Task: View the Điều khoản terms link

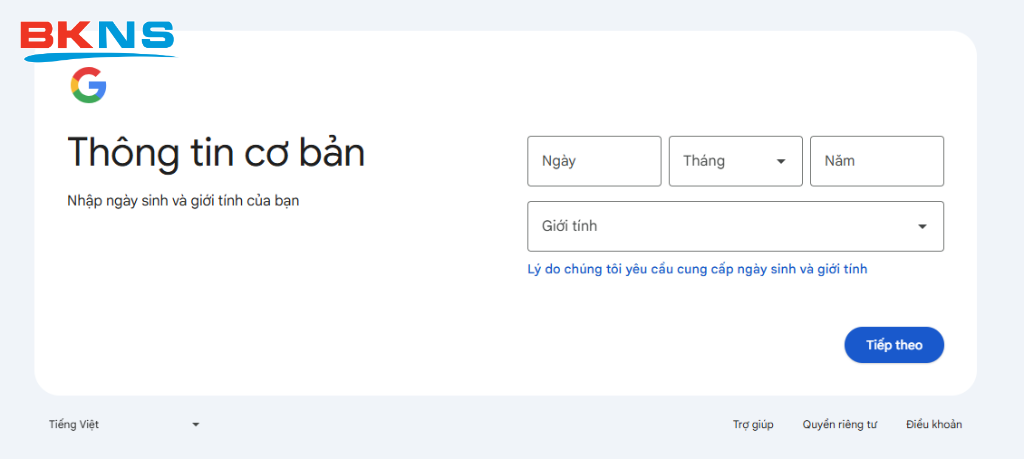Action: pyautogui.click(x=934, y=425)
